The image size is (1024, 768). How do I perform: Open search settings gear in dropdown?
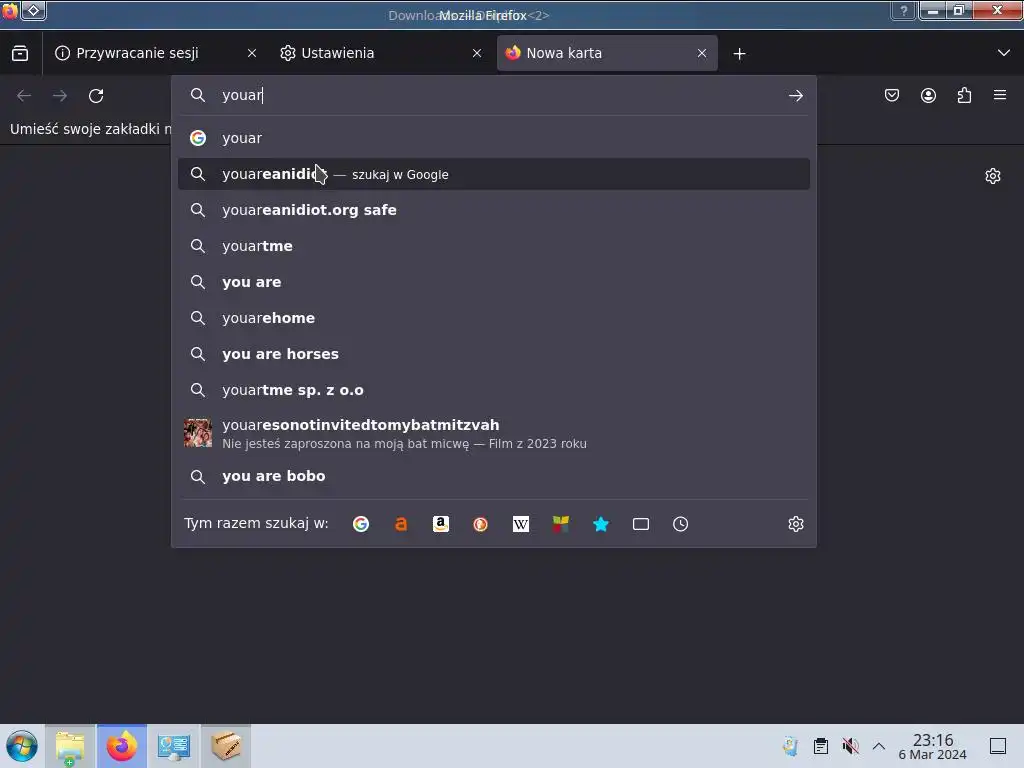tap(795, 524)
